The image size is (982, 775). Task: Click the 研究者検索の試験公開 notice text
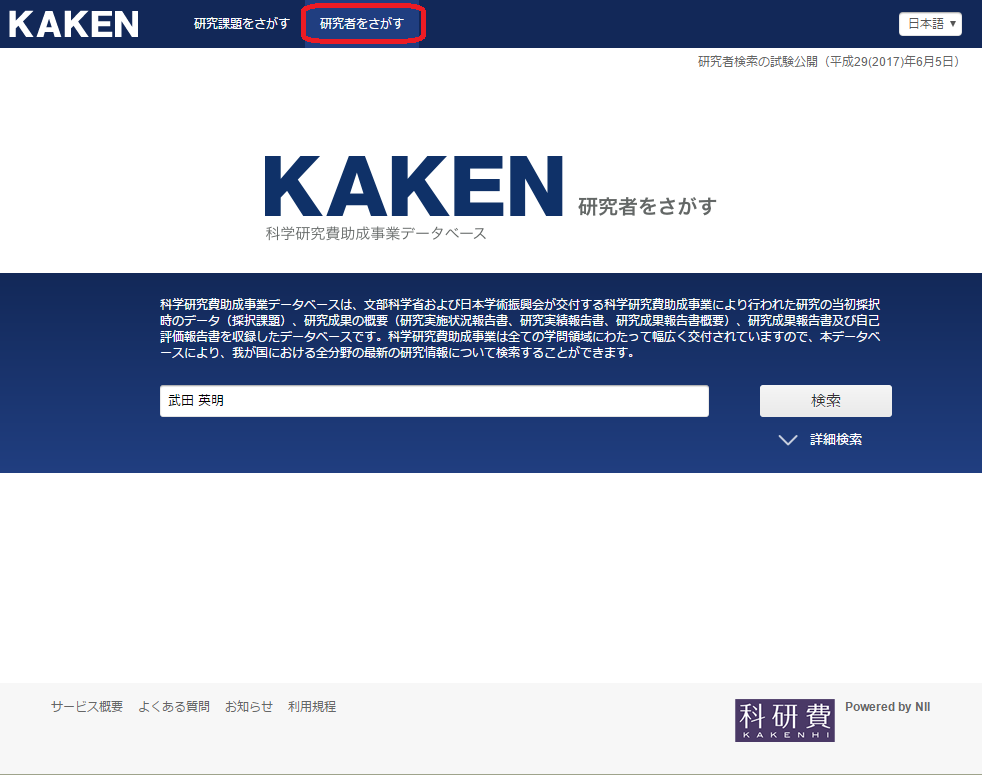coord(828,61)
